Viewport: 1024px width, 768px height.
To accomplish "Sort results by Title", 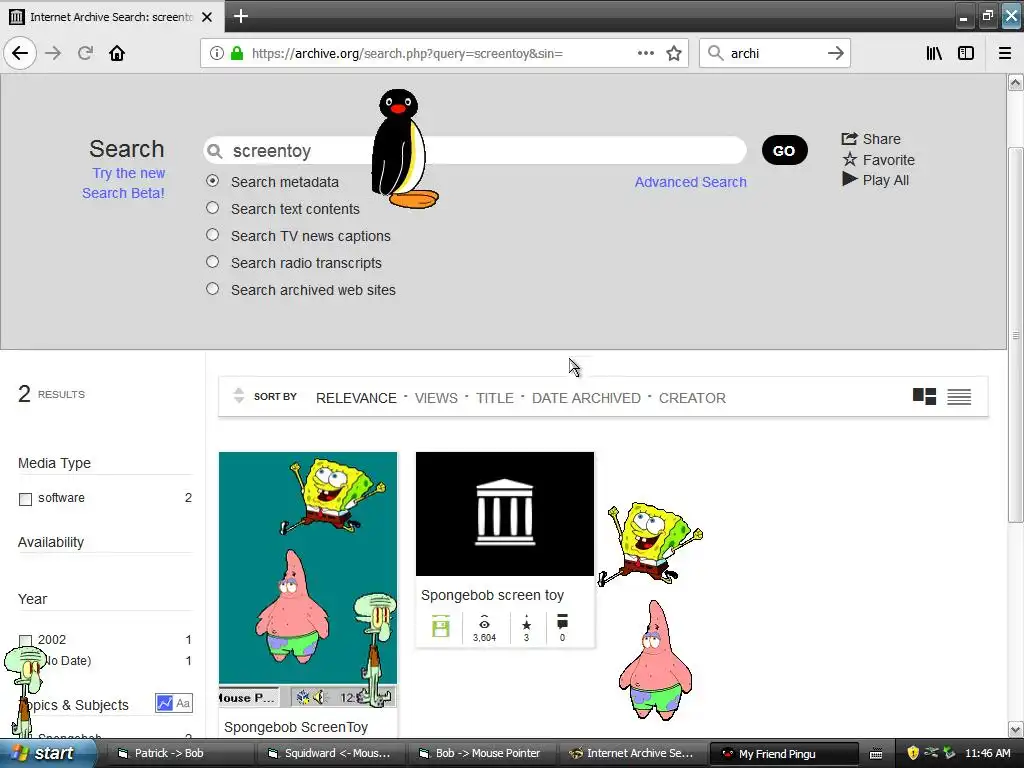I will 494,398.
